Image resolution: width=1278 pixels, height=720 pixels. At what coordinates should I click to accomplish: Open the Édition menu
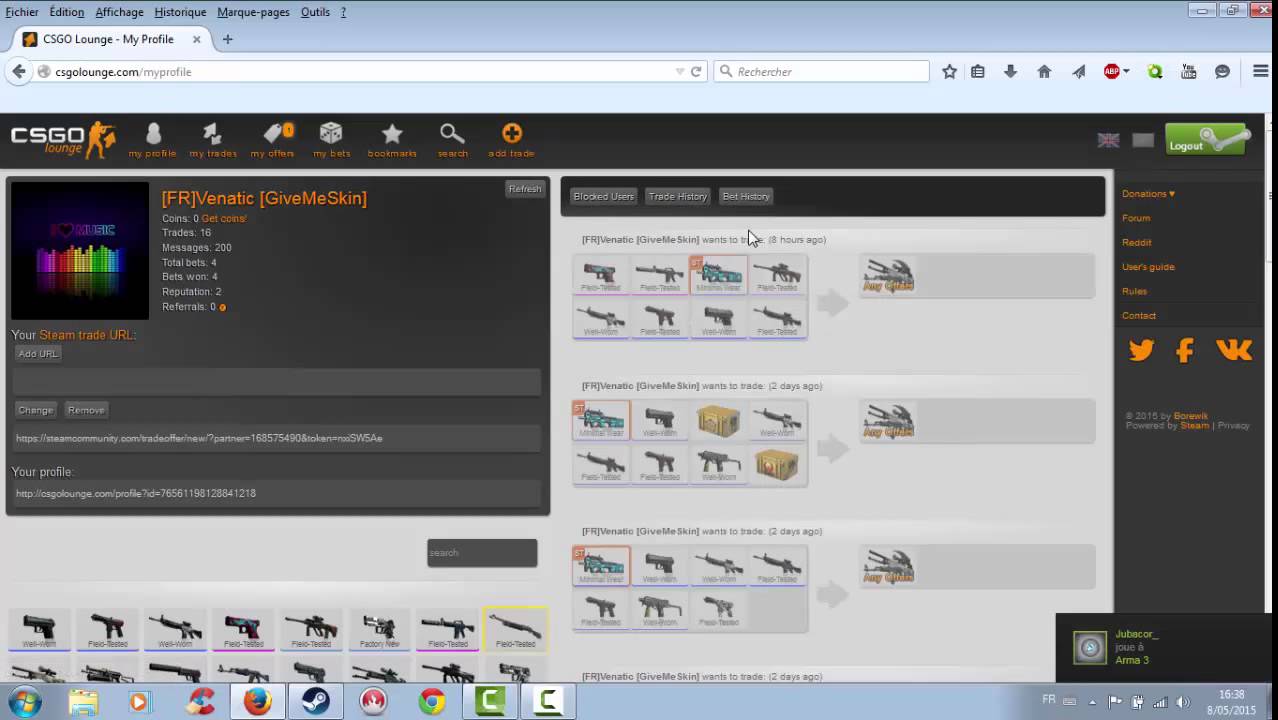click(67, 12)
